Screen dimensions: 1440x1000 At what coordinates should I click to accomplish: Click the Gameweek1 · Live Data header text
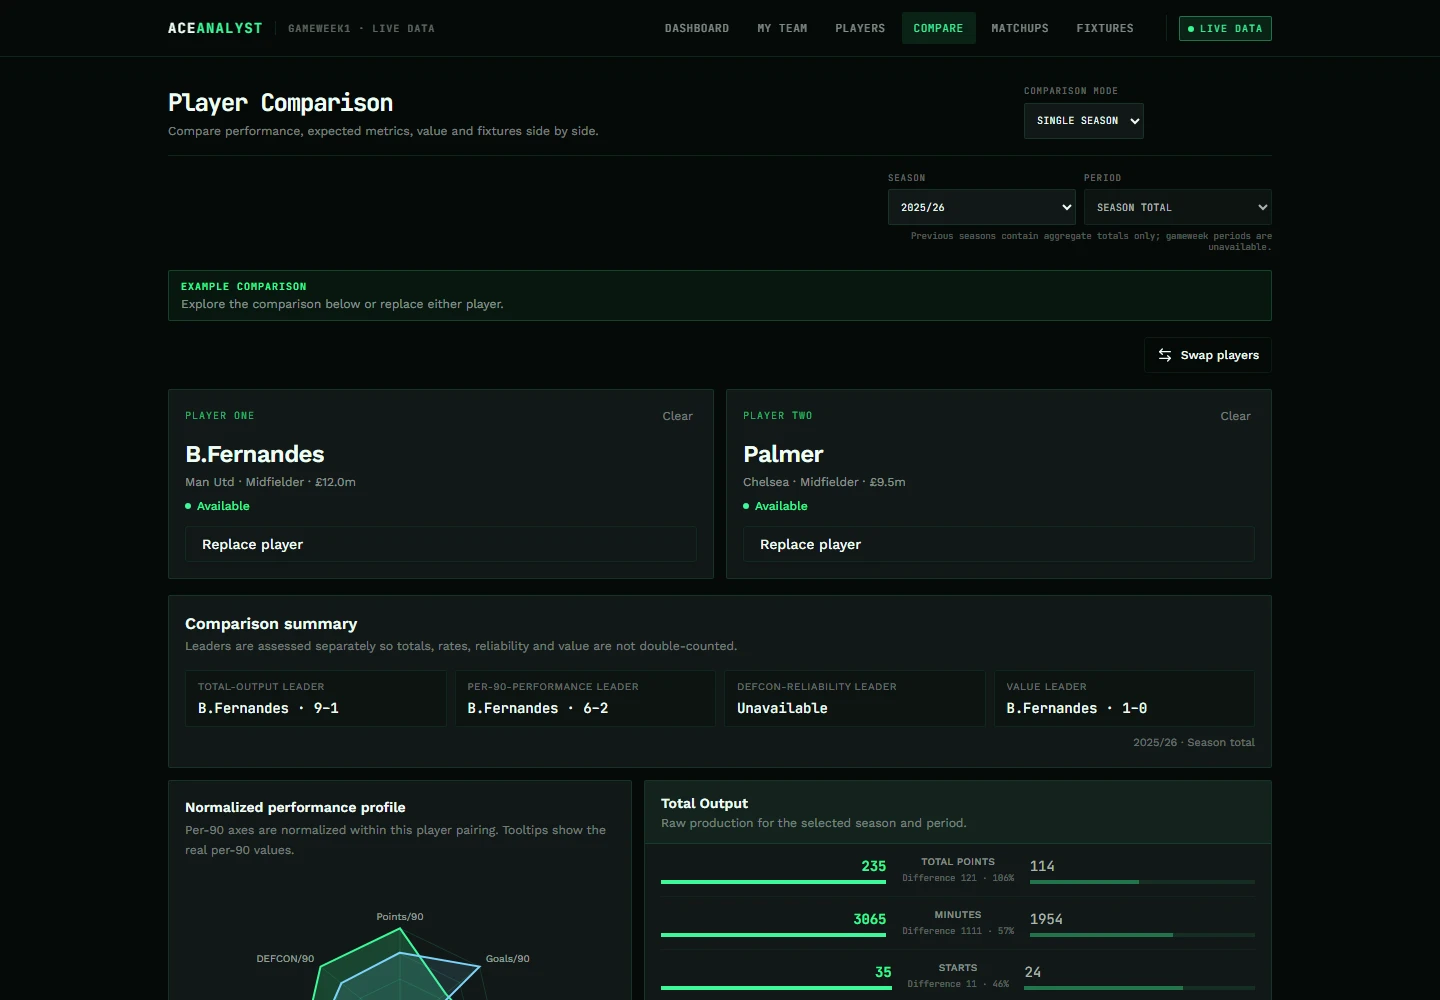coord(361,28)
